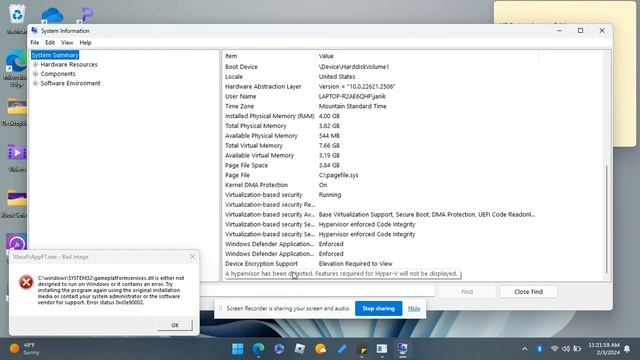This screenshot has width=640, height=360.
Task: Open Clipchamp from the taskbar
Action: 279,349
